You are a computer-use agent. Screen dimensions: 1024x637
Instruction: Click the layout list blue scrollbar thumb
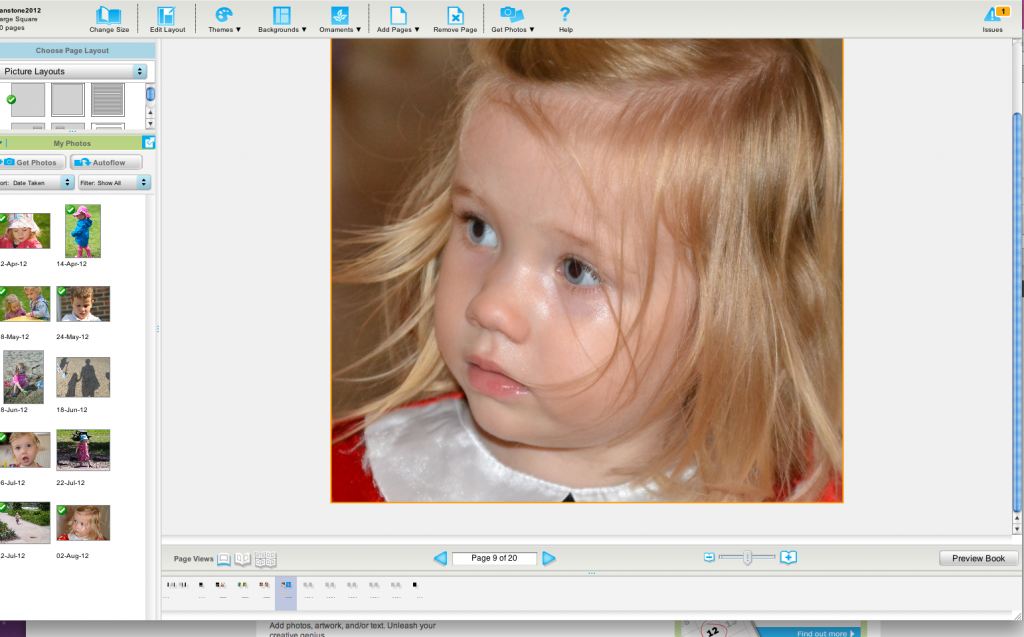click(x=150, y=94)
